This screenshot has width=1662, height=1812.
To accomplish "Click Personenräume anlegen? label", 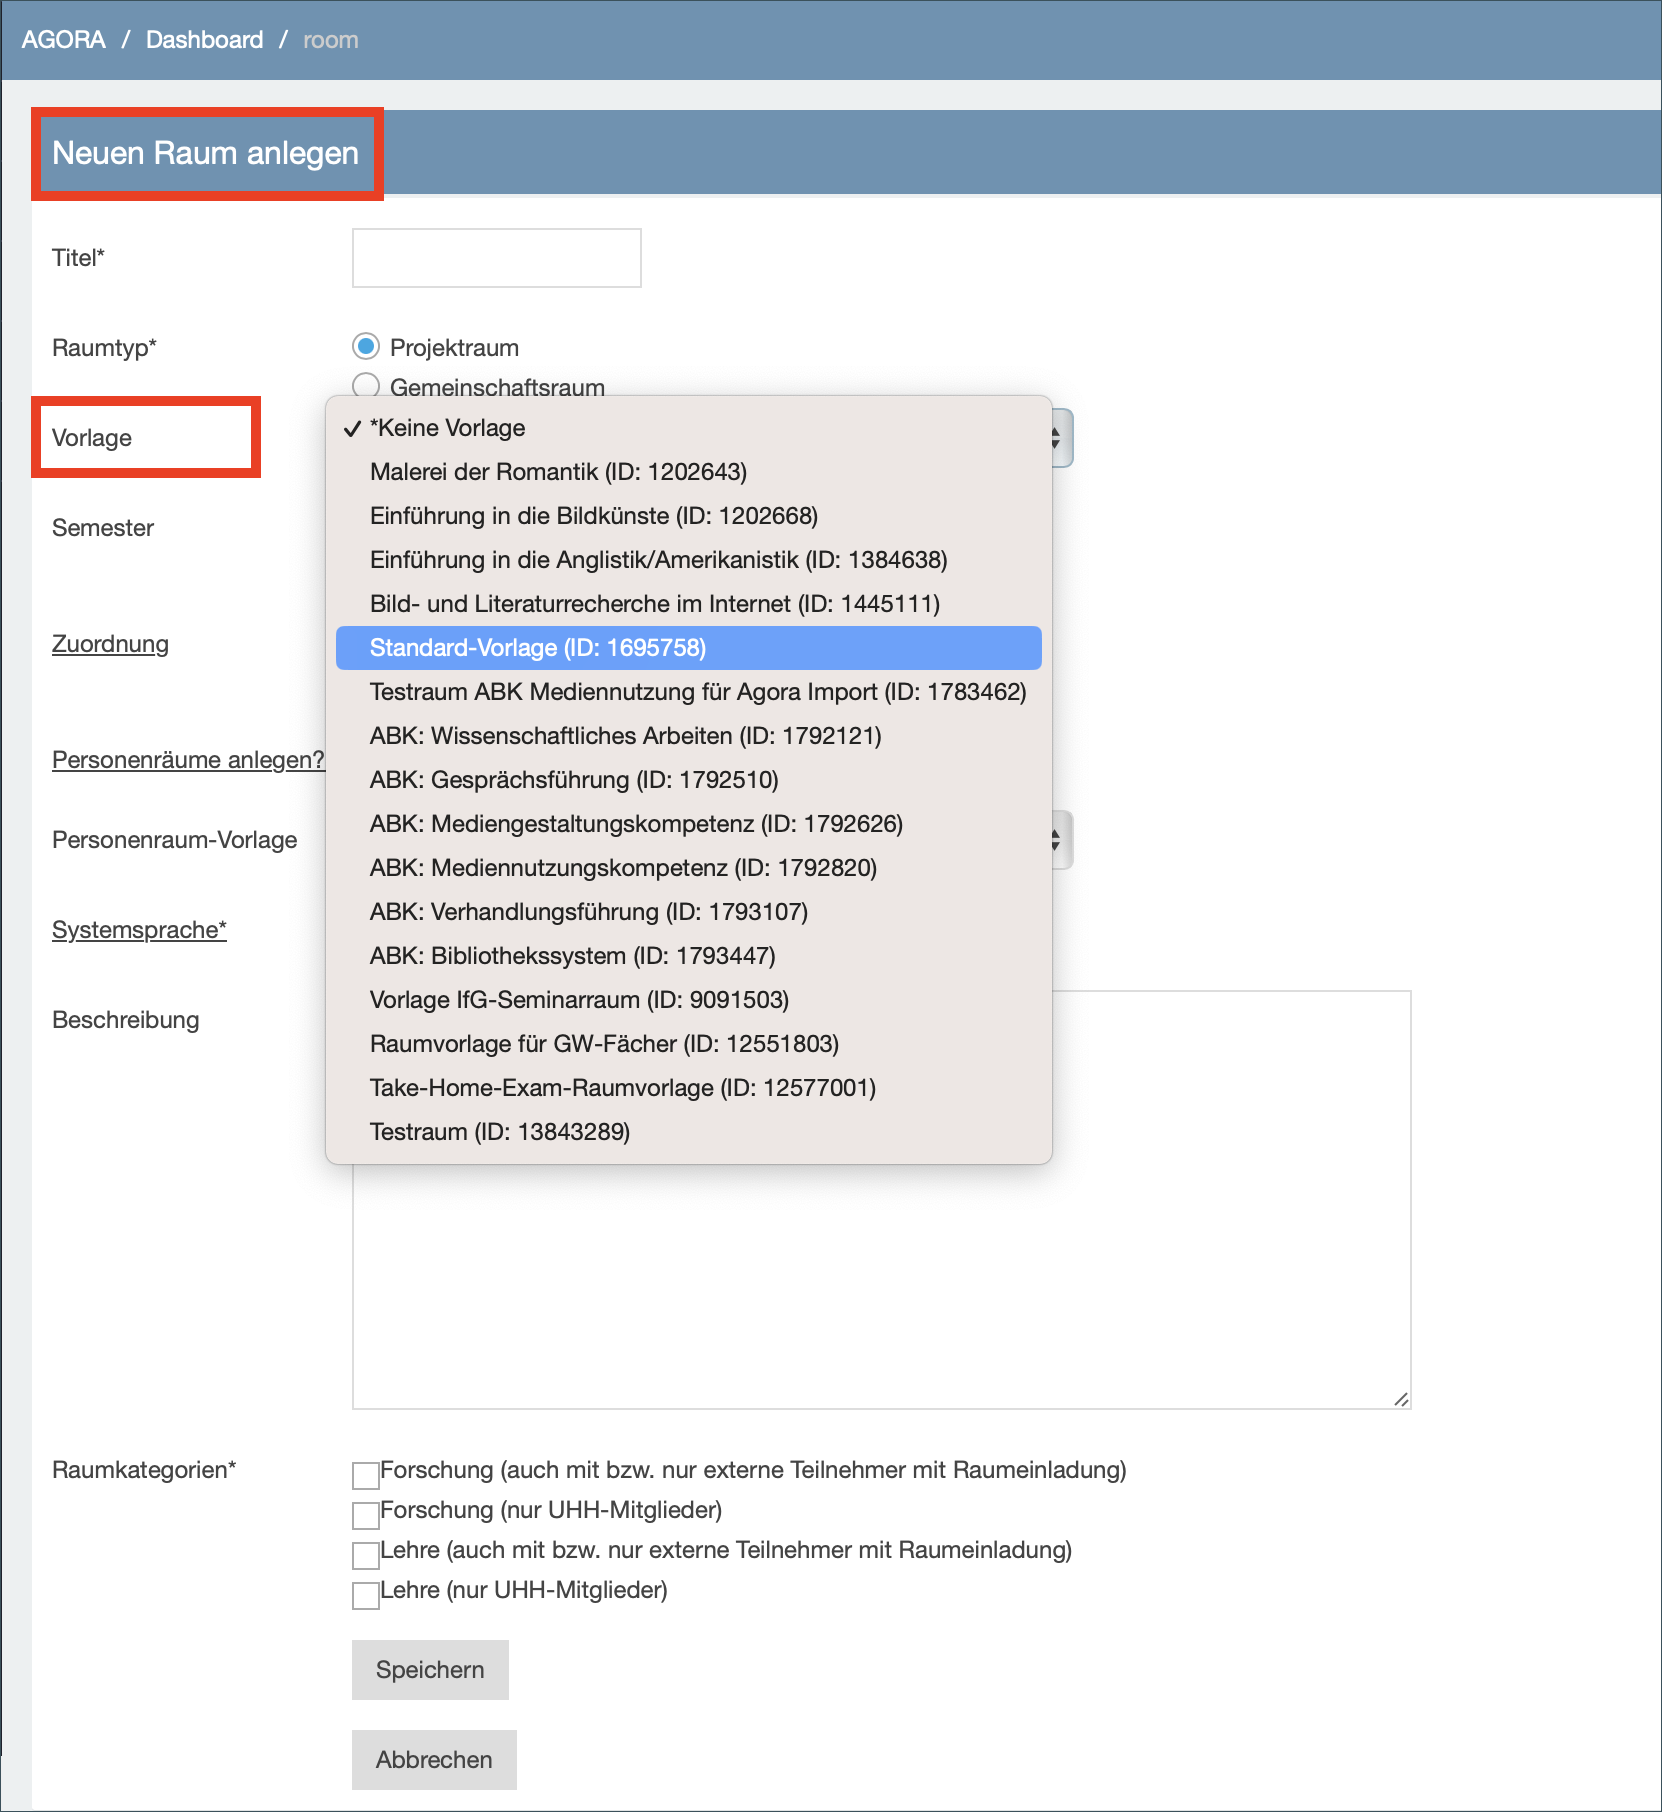I will (x=188, y=760).
